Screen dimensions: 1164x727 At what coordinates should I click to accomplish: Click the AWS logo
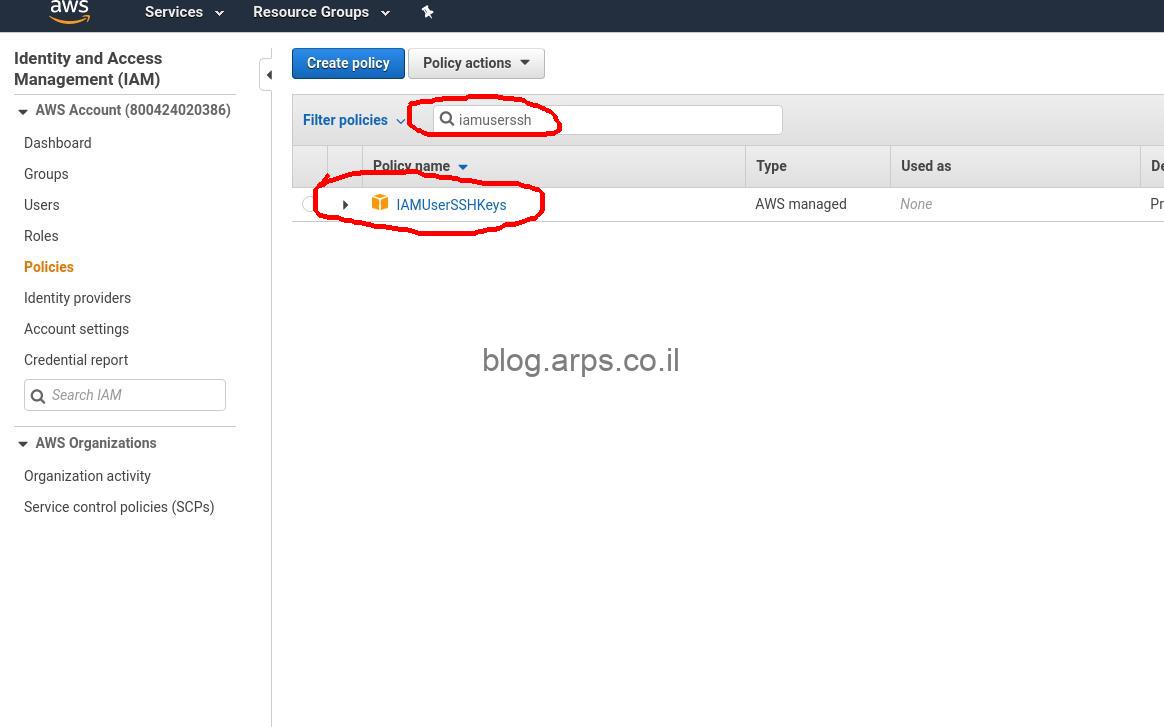point(70,11)
